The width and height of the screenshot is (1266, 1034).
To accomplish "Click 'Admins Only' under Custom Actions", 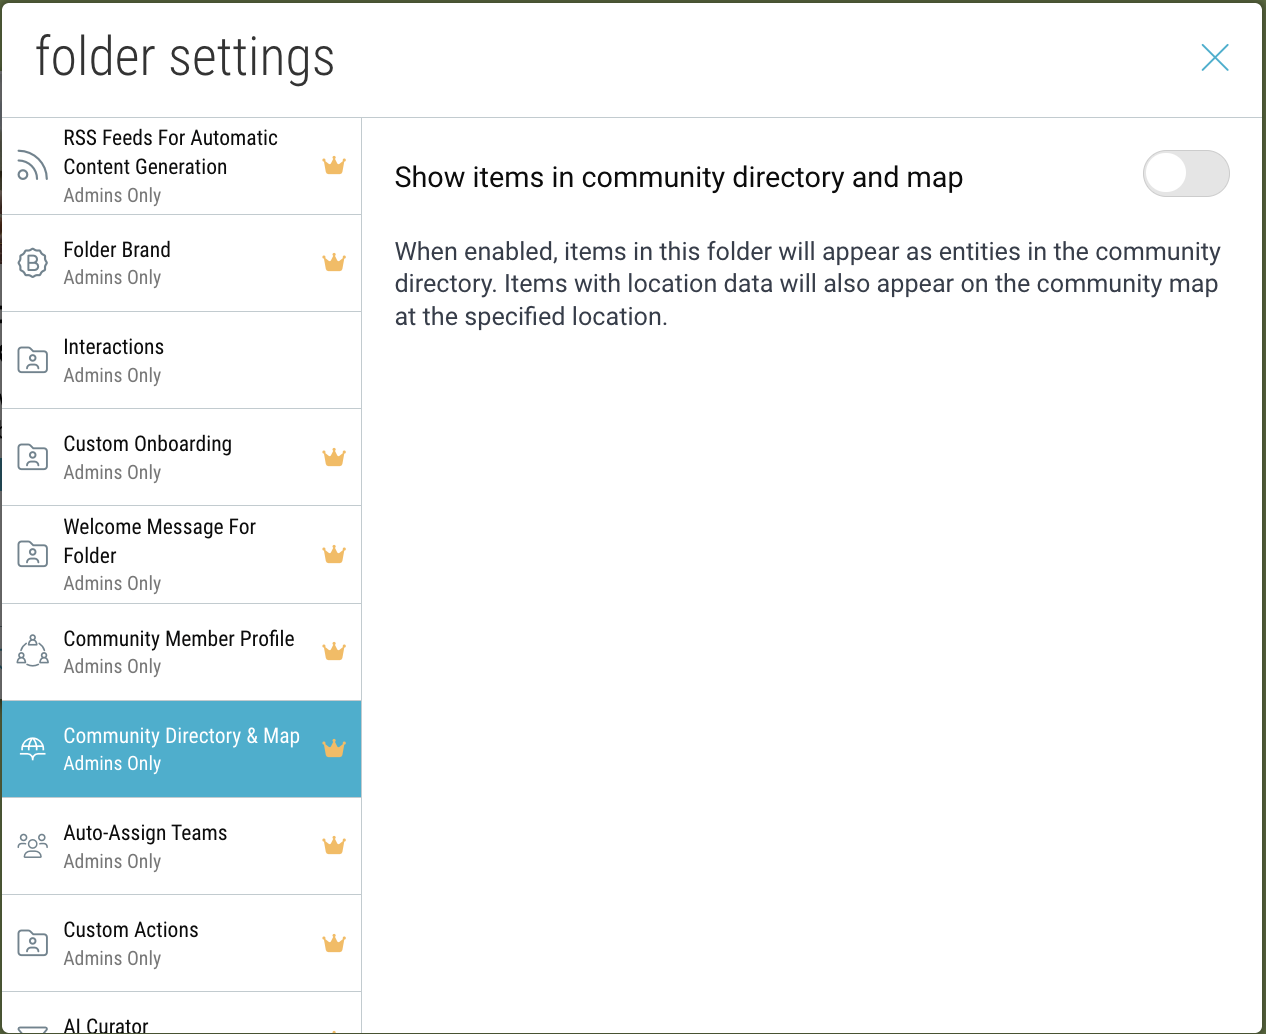I will pyautogui.click(x=112, y=959).
